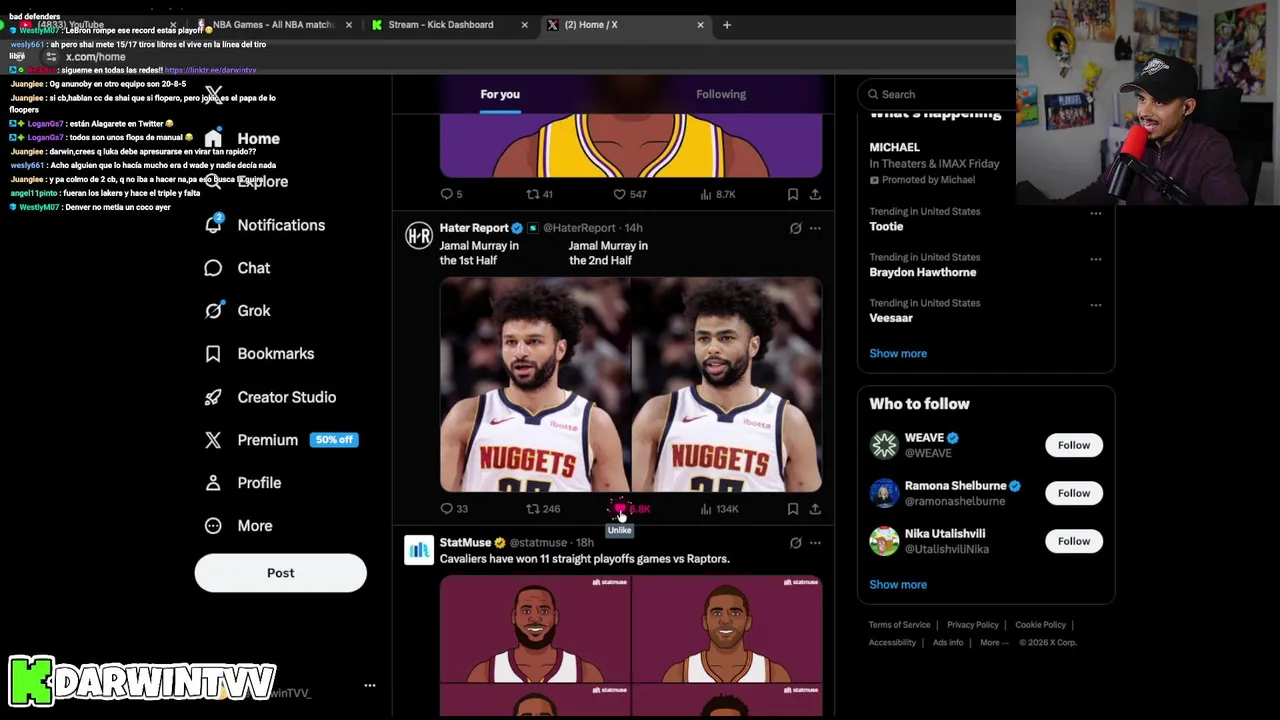Switch to the Following tab
The image size is (1280, 720).
pos(721,94)
